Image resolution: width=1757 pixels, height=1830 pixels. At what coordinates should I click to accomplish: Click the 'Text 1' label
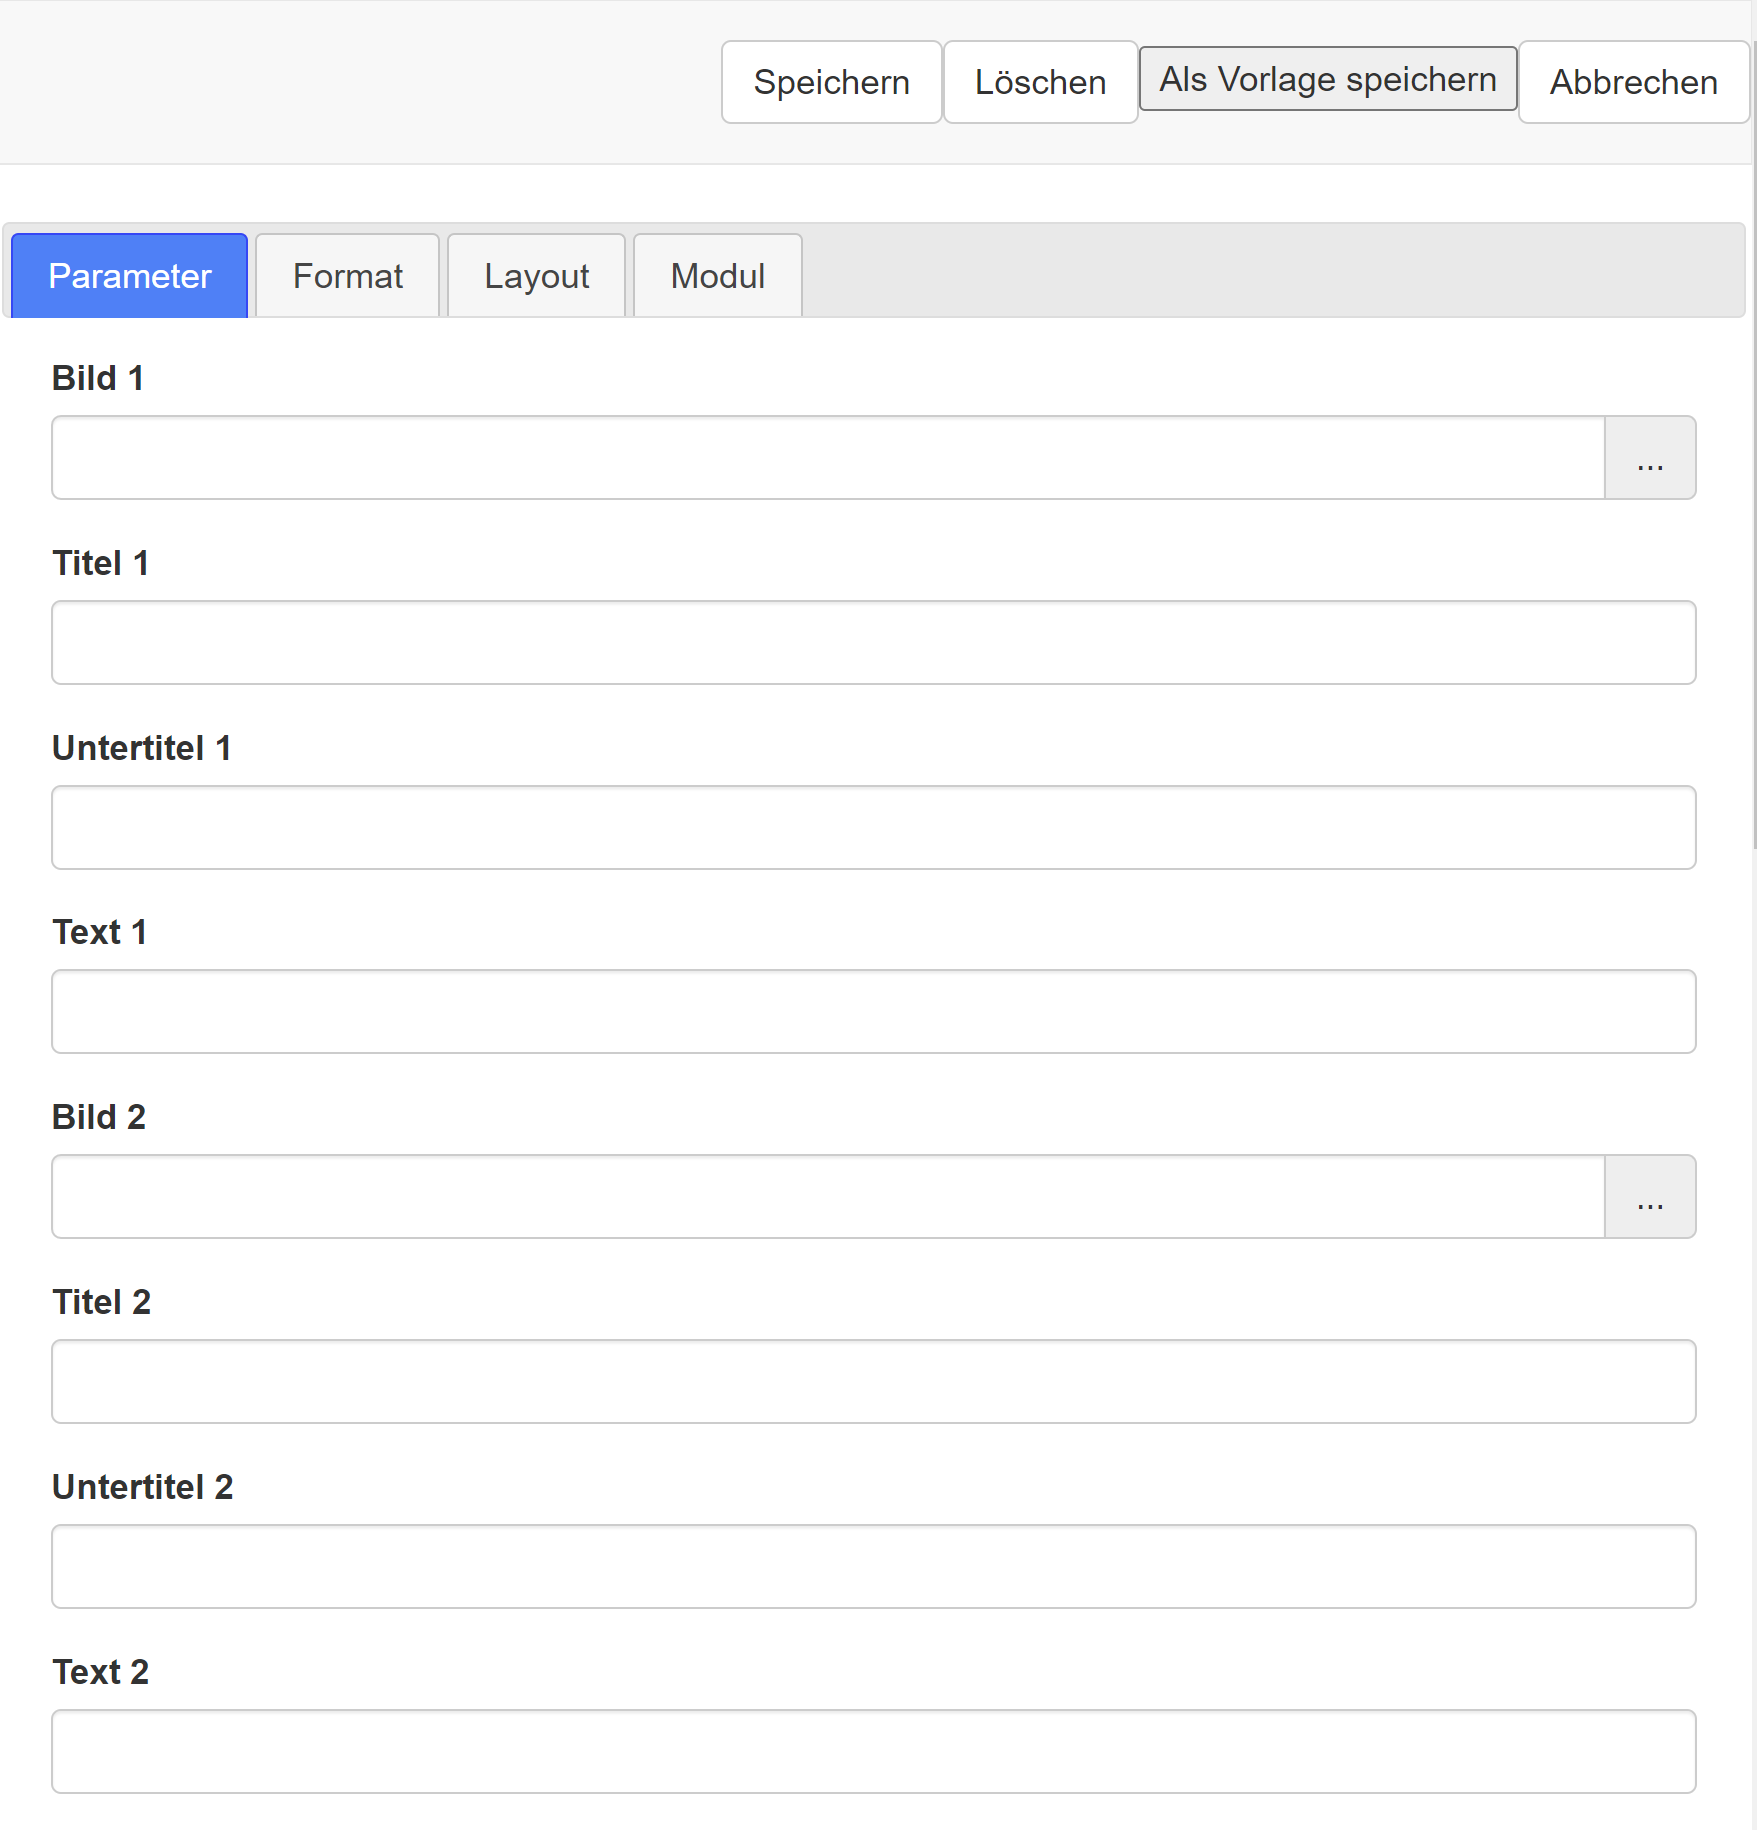[x=100, y=932]
